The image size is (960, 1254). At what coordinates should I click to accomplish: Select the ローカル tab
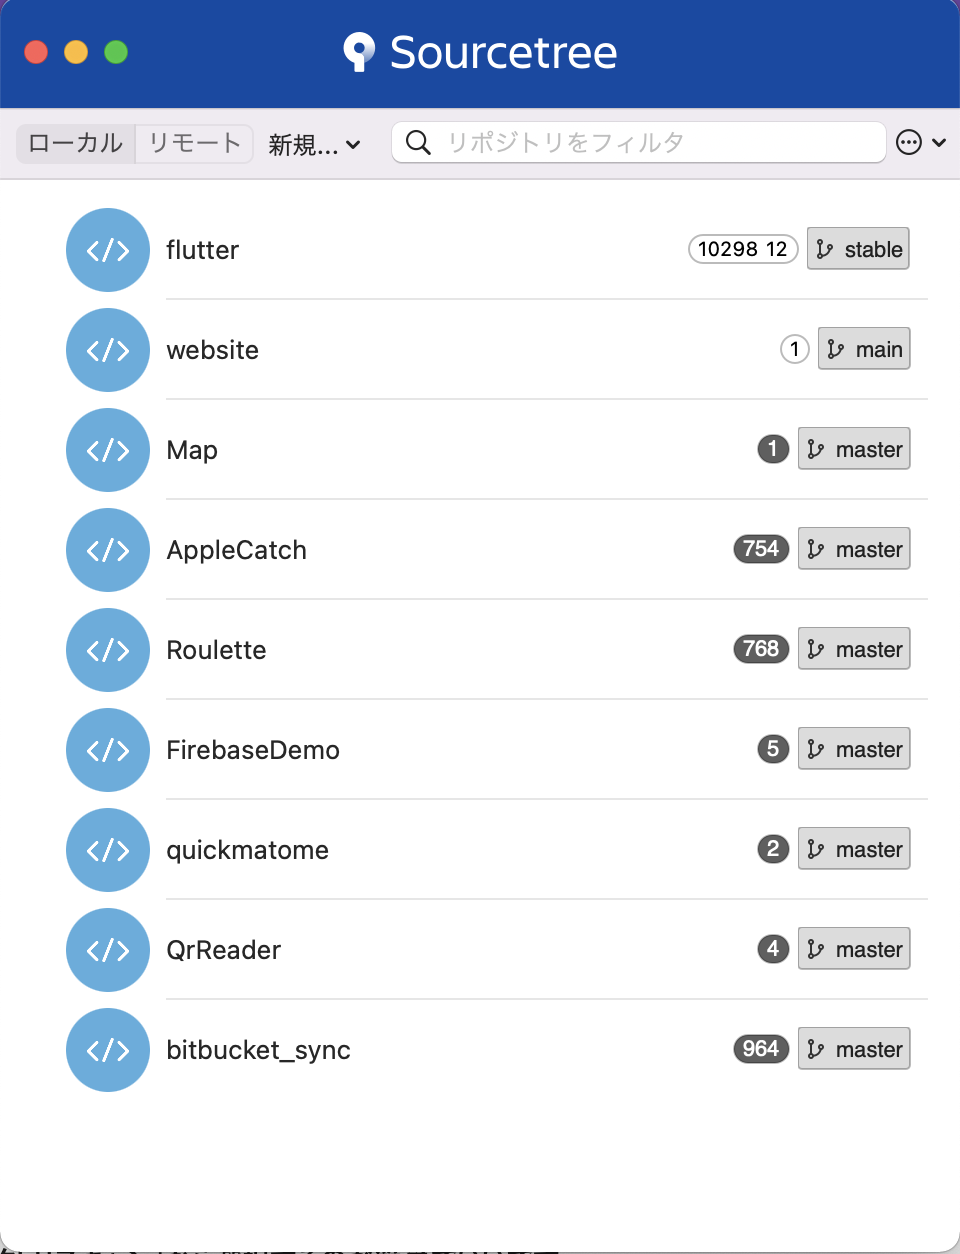pyautogui.click(x=74, y=143)
